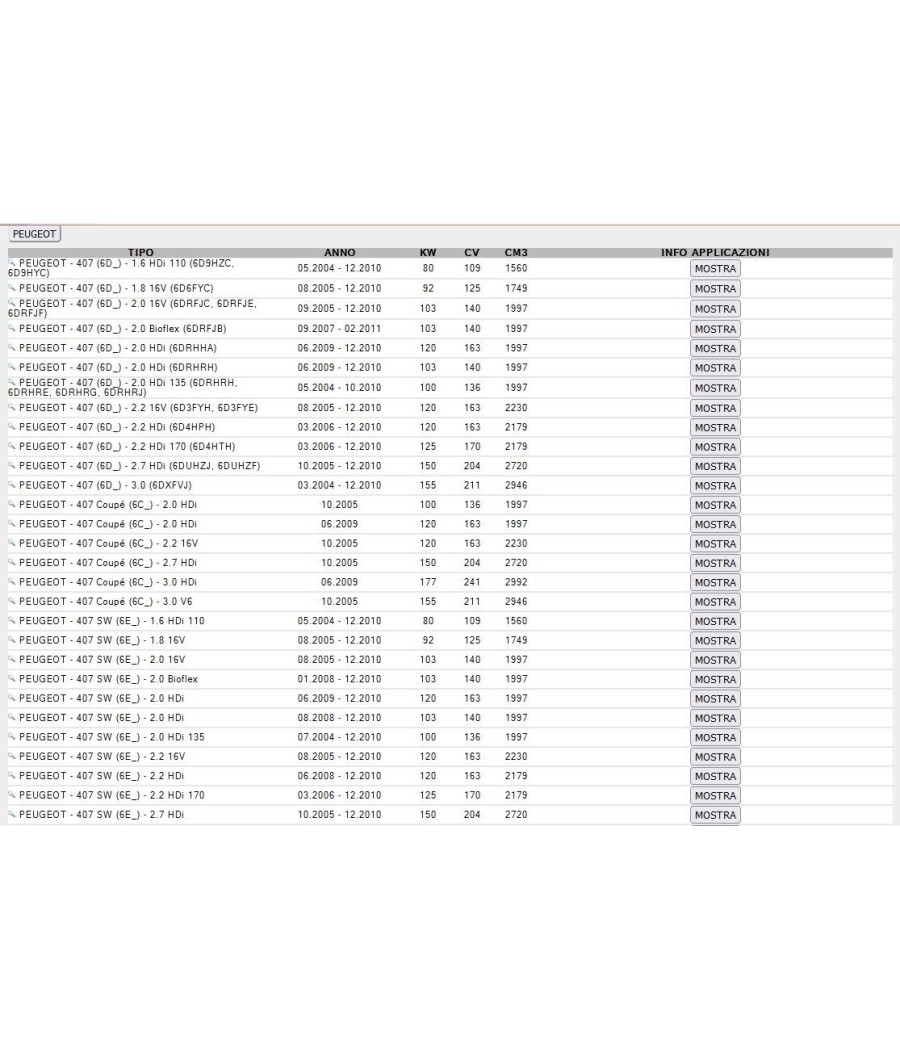Click text 'PEUGEOT - 407 SW (6E_) - 2.0 HDi 135'
The height and width of the screenshot is (1050, 900).
tap(112, 737)
